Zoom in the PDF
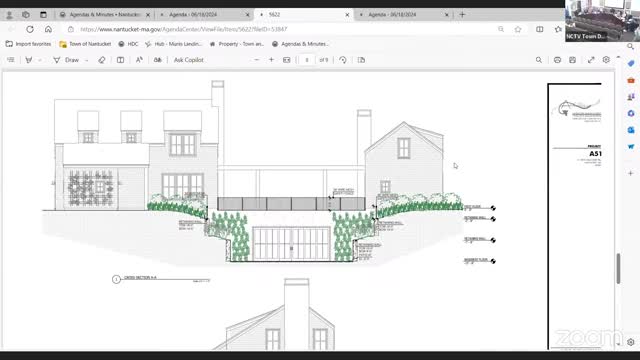Screen dimensions: 640x360 pos(271,60)
